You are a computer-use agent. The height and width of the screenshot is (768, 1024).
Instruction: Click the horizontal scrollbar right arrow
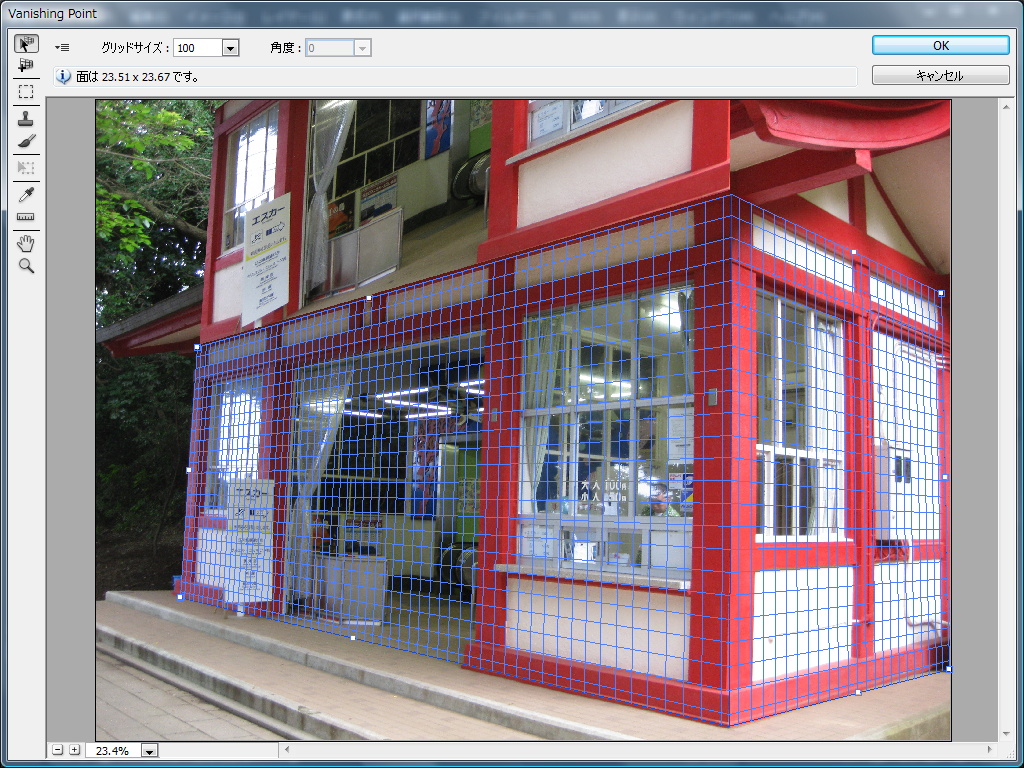click(989, 750)
